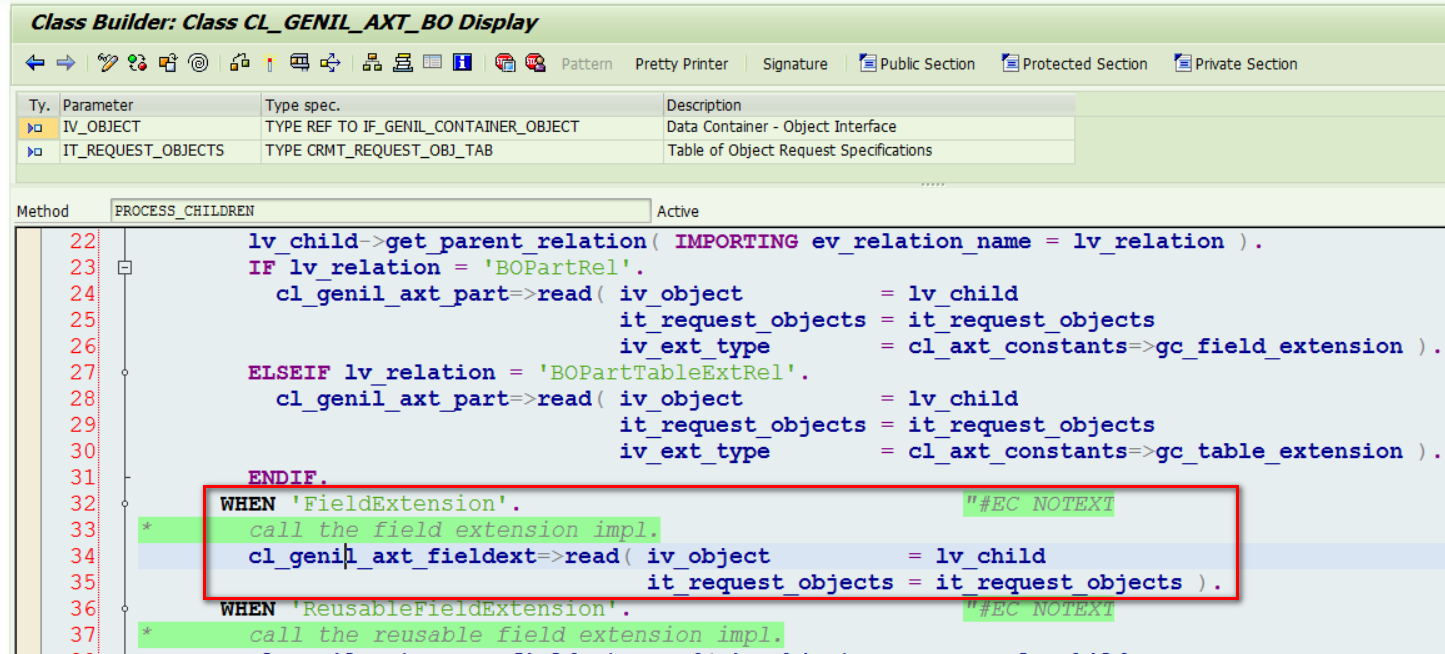Go back with the blue left arrow
This screenshot has height=654, width=1445.
click(35, 64)
